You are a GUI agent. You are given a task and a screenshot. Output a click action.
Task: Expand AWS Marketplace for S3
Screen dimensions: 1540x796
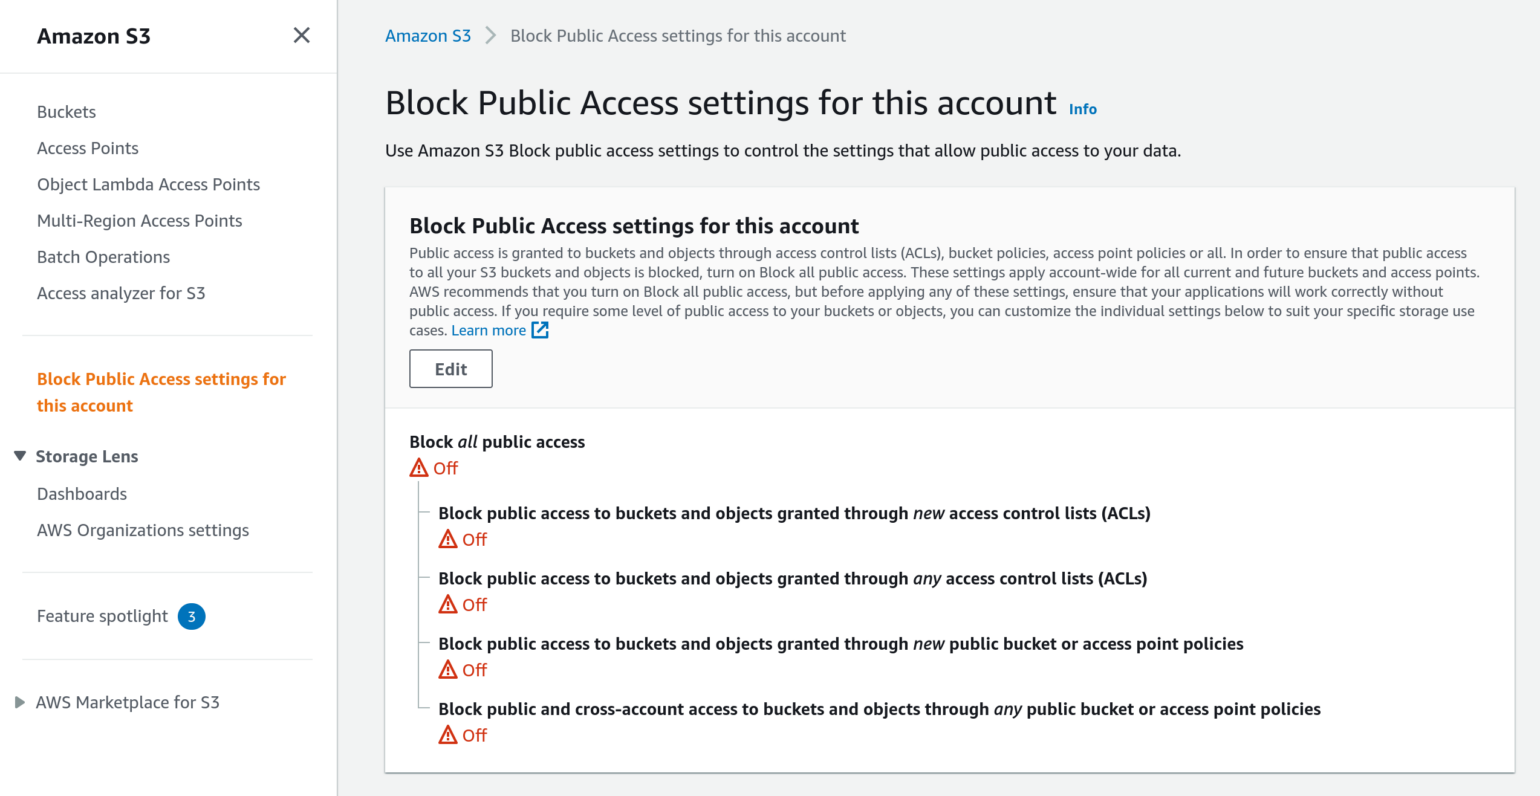tap(19, 702)
